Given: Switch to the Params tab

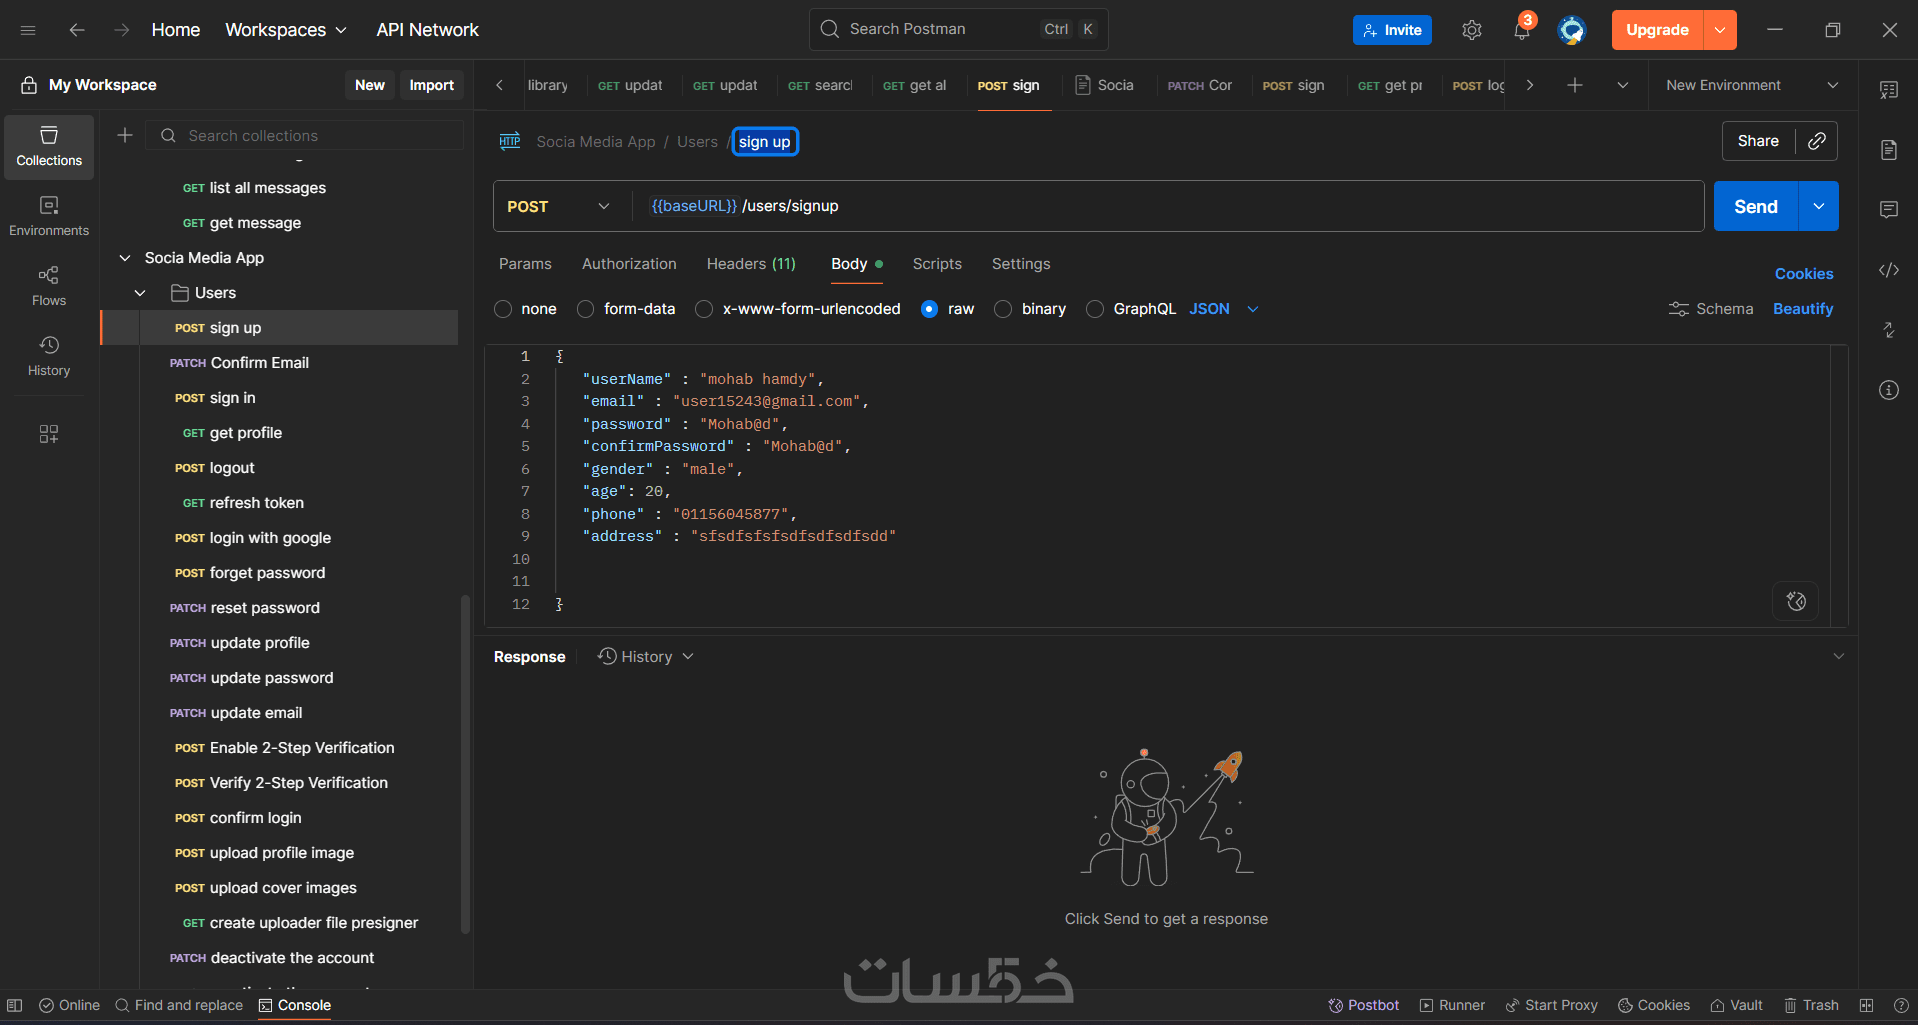Looking at the screenshot, I should (x=525, y=264).
